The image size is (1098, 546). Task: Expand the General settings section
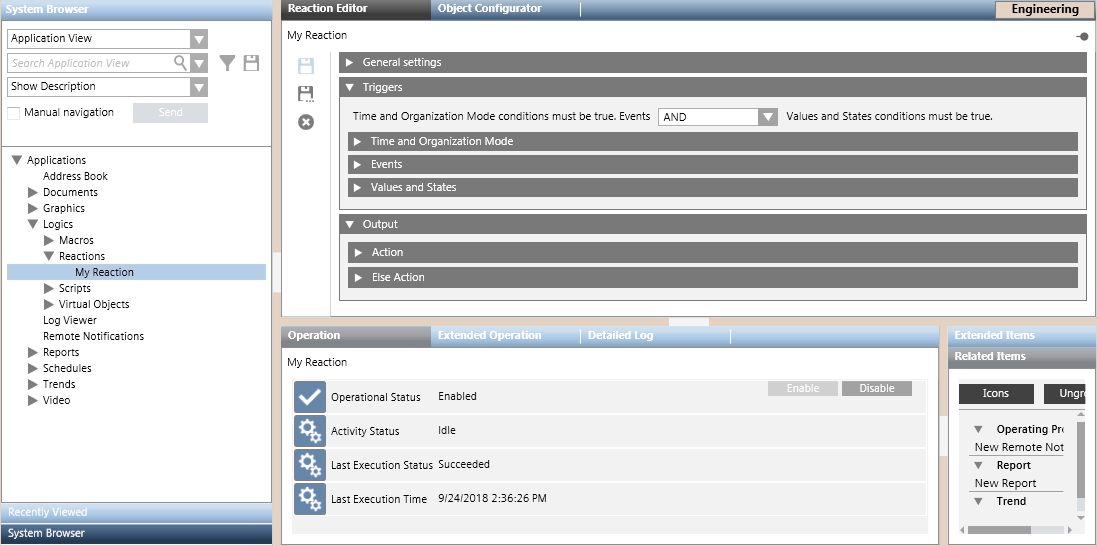click(350, 63)
